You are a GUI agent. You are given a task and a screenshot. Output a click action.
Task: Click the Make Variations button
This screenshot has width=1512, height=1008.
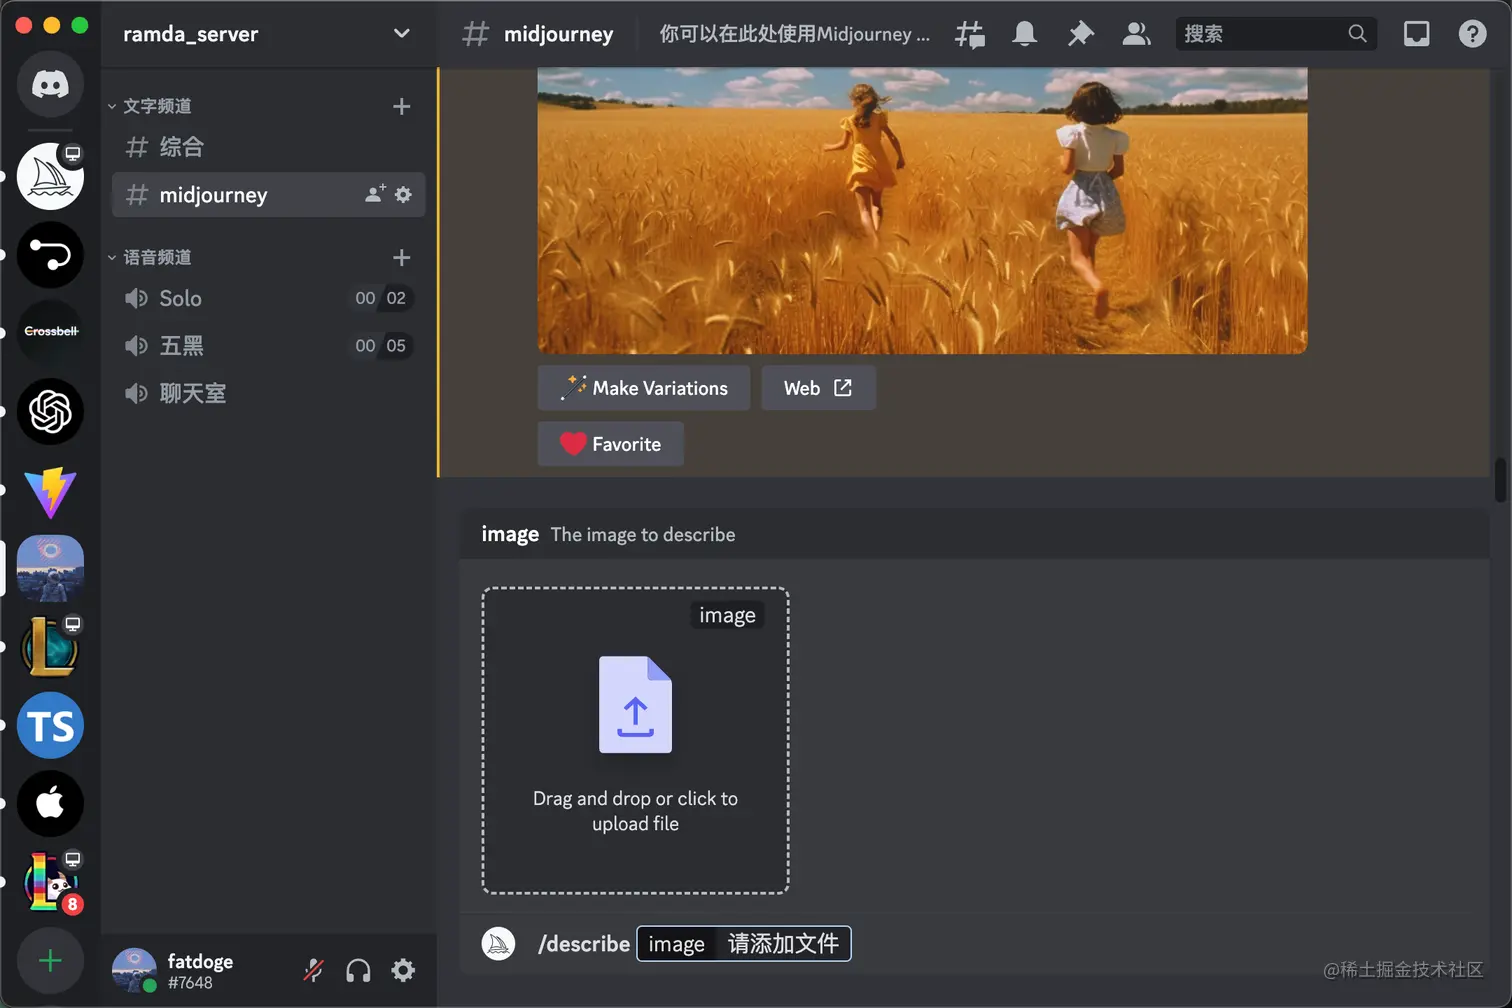[x=644, y=388]
